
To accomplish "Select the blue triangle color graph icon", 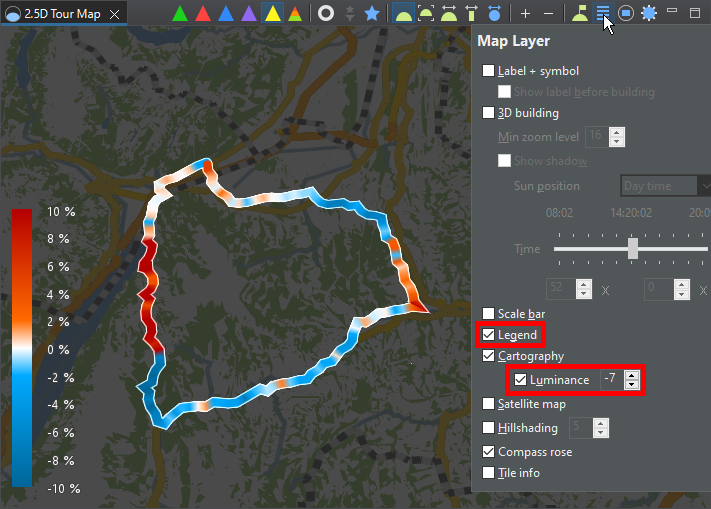I will [226, 14].
